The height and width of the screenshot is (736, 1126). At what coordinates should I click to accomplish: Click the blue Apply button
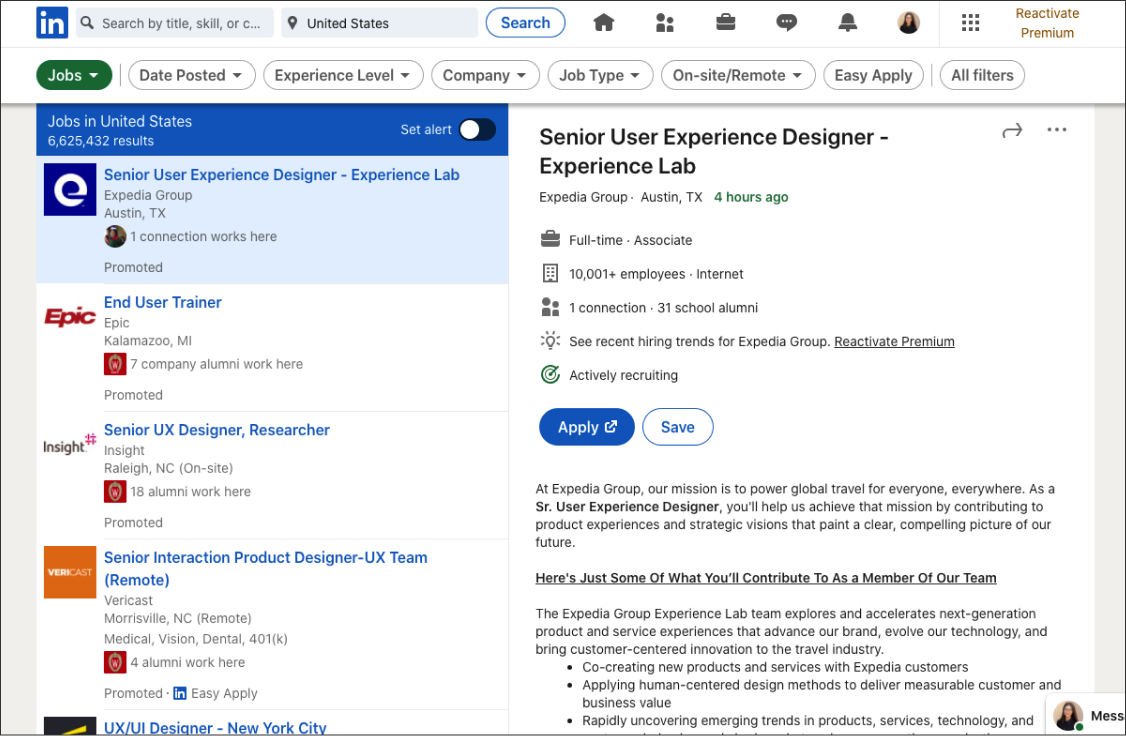click(586, 427)
